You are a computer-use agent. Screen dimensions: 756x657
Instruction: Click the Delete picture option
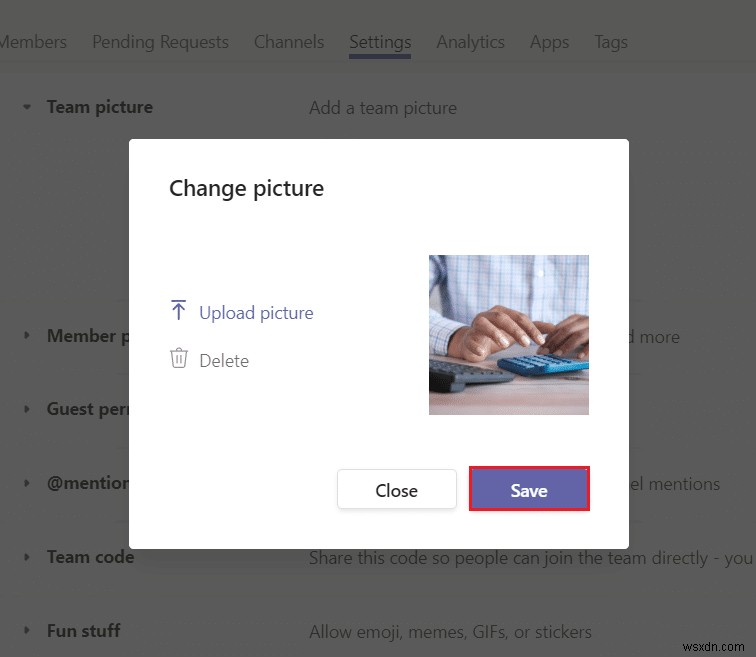pyautogui.click(x=224, y=361)
